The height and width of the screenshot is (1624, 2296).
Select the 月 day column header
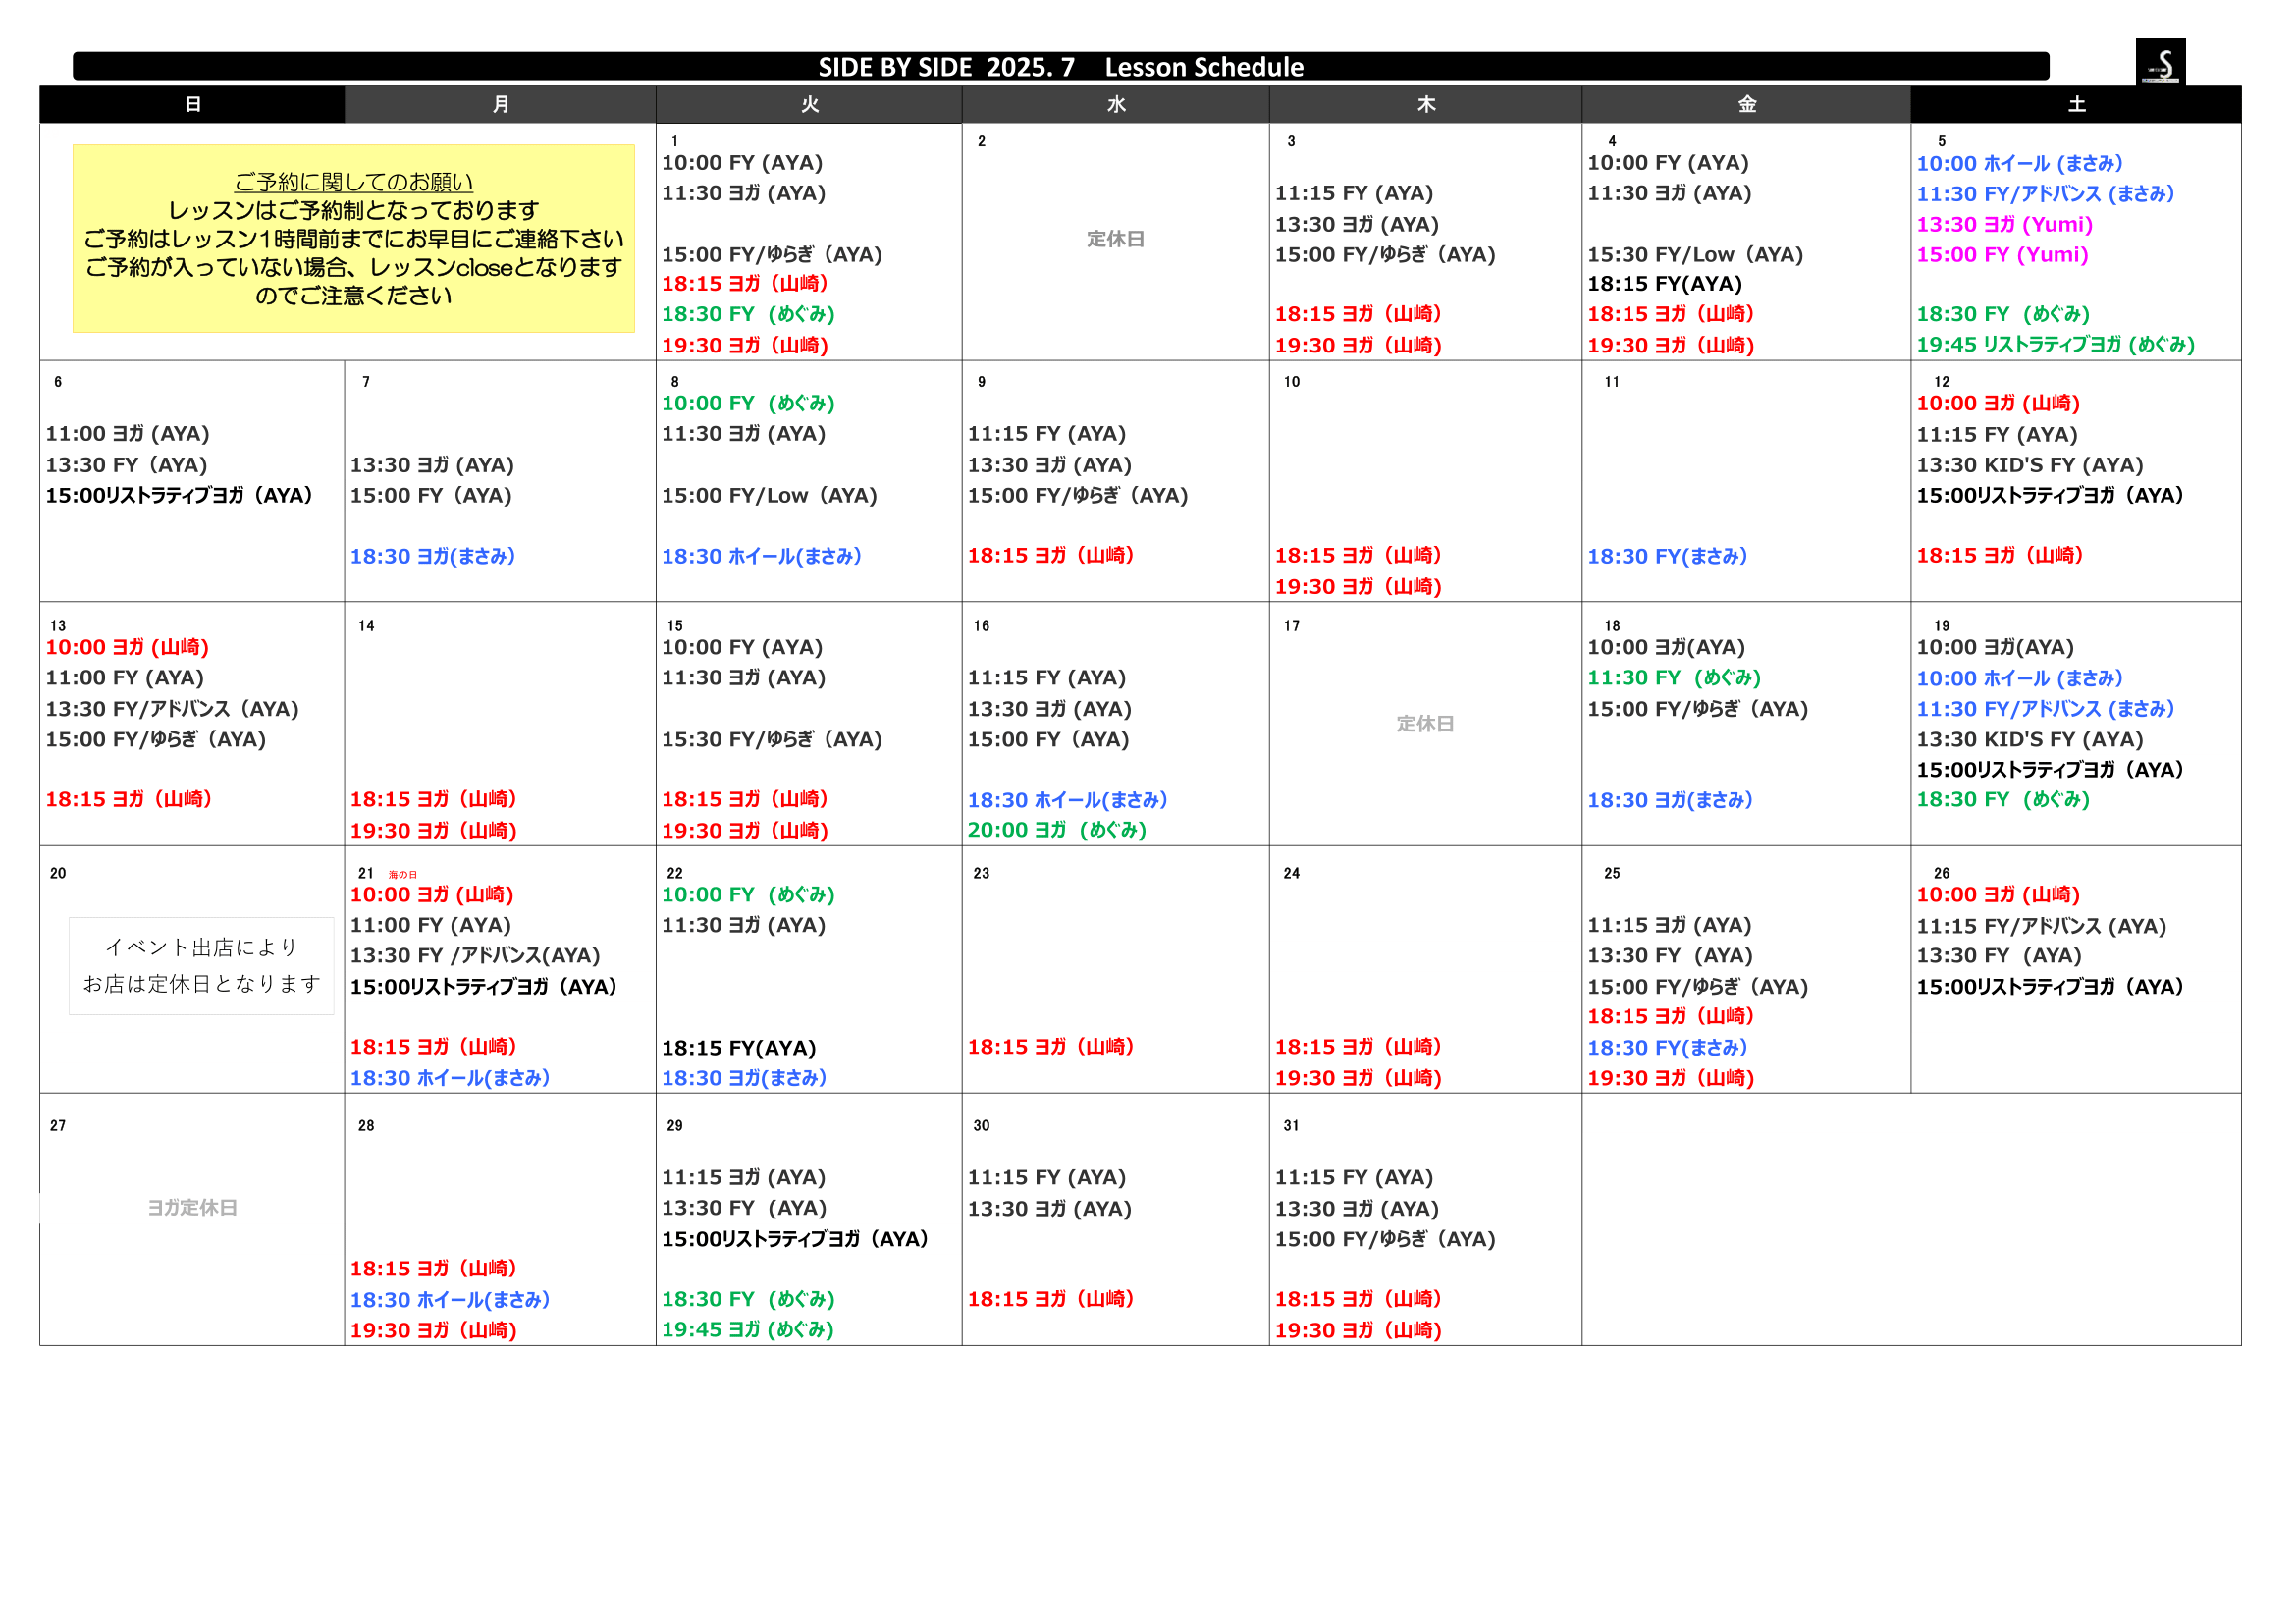501,104
